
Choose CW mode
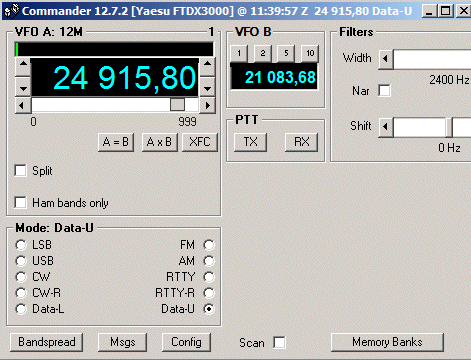click(x=21, y=277)
